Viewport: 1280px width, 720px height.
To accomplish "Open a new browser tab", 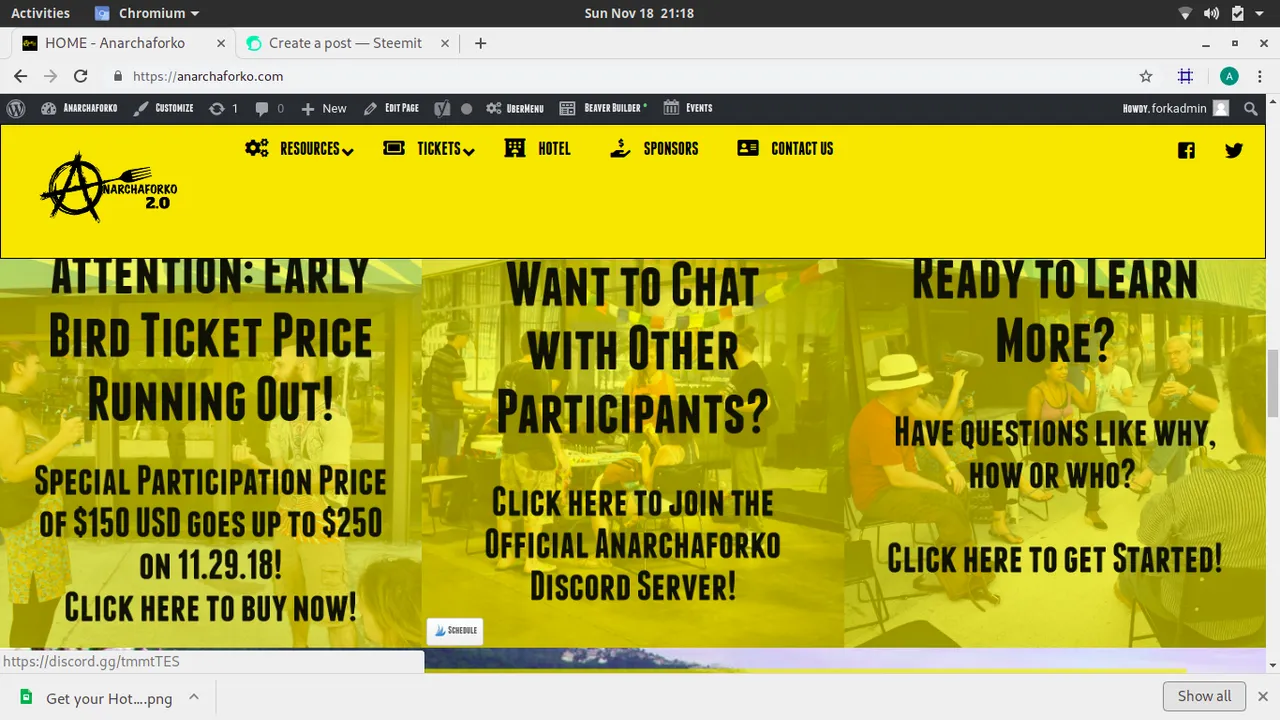I will pyautogui.click(x=481, y=43).
